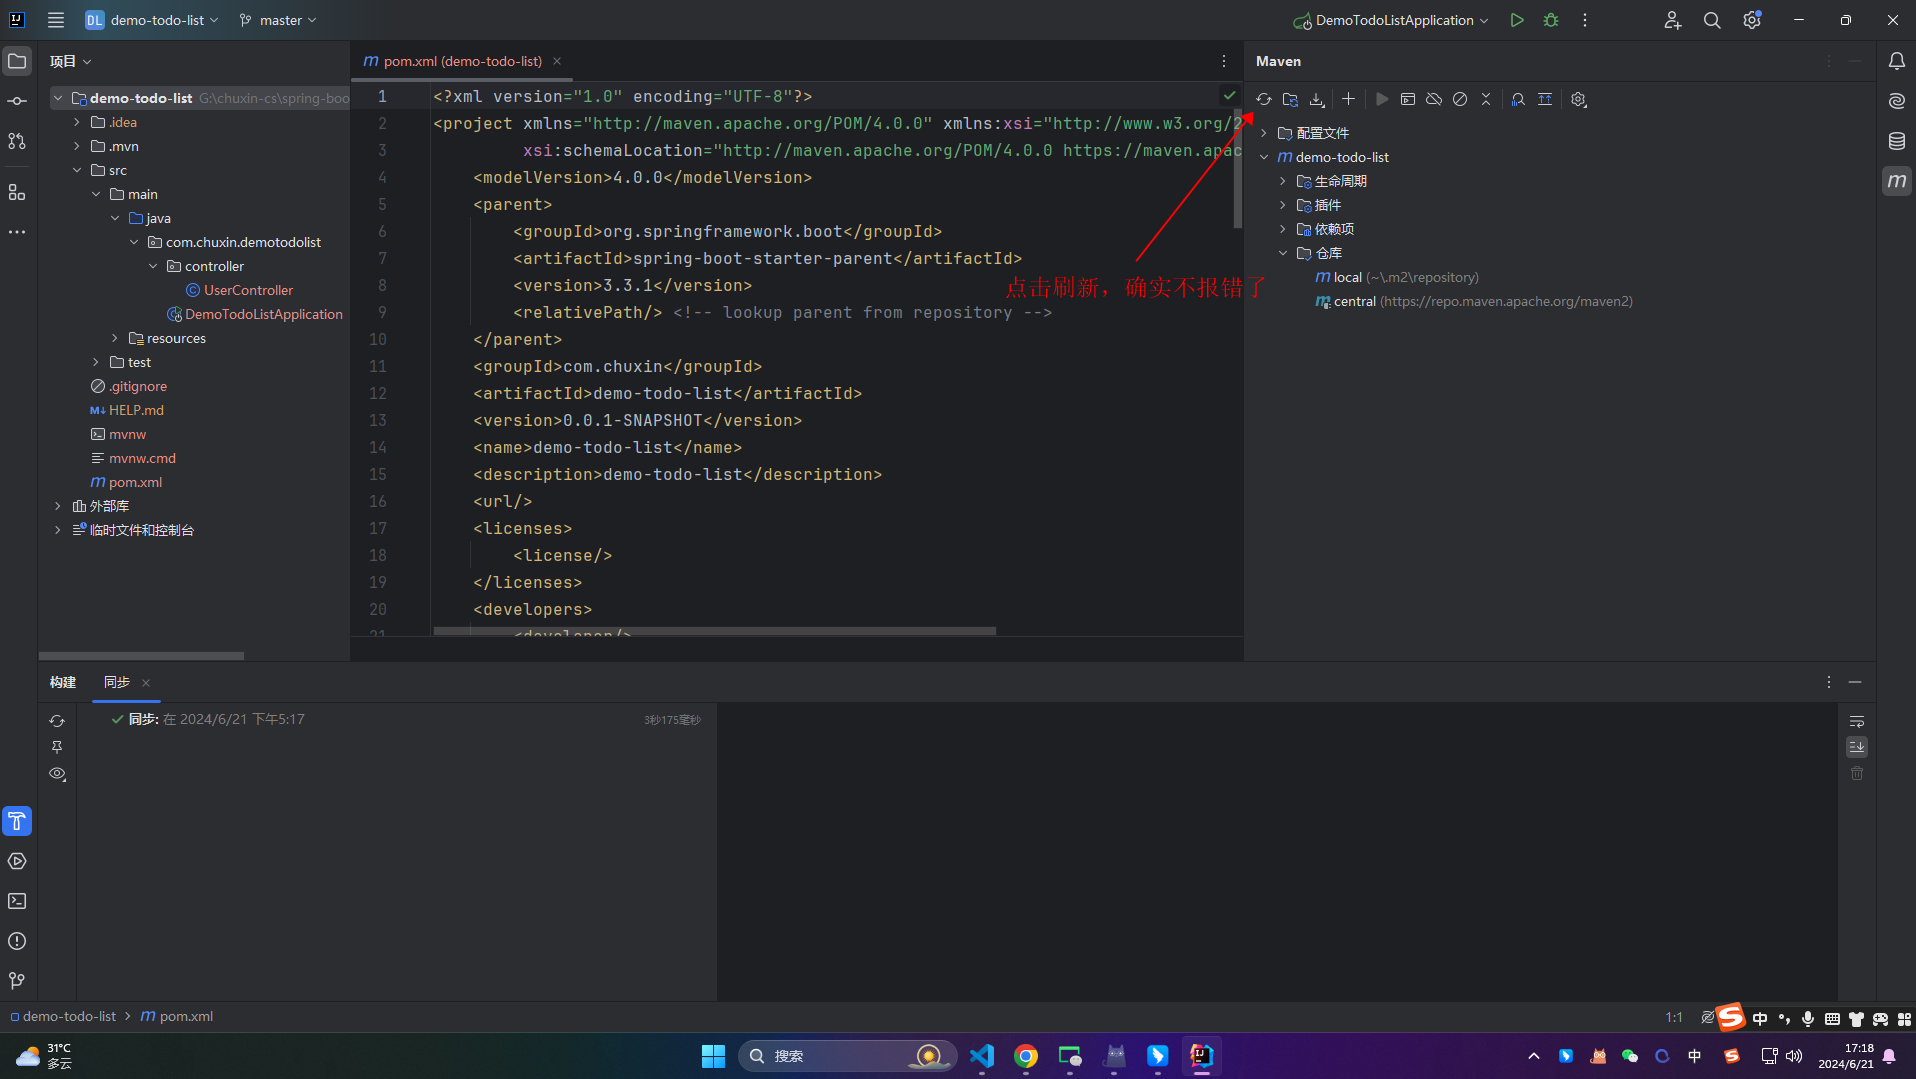Open Terminal tool window
This screenshot has height=1079, width=1916.
click(17, 901)
